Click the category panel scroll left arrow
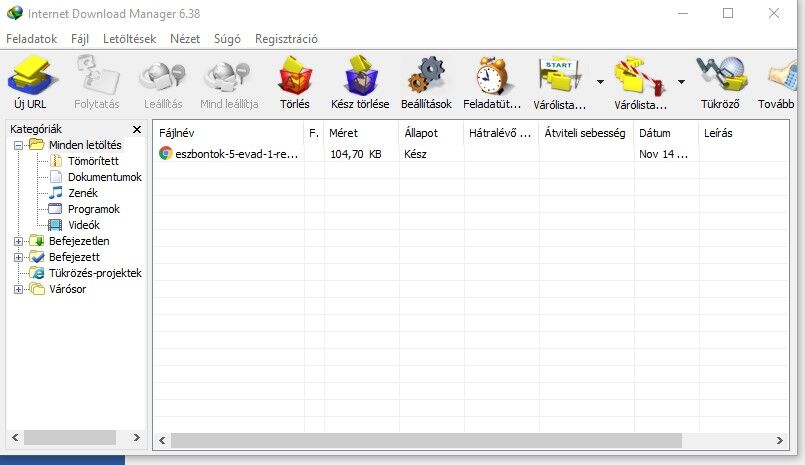The height and width of the screenshot is (465, 805). [x=15, y=438]
